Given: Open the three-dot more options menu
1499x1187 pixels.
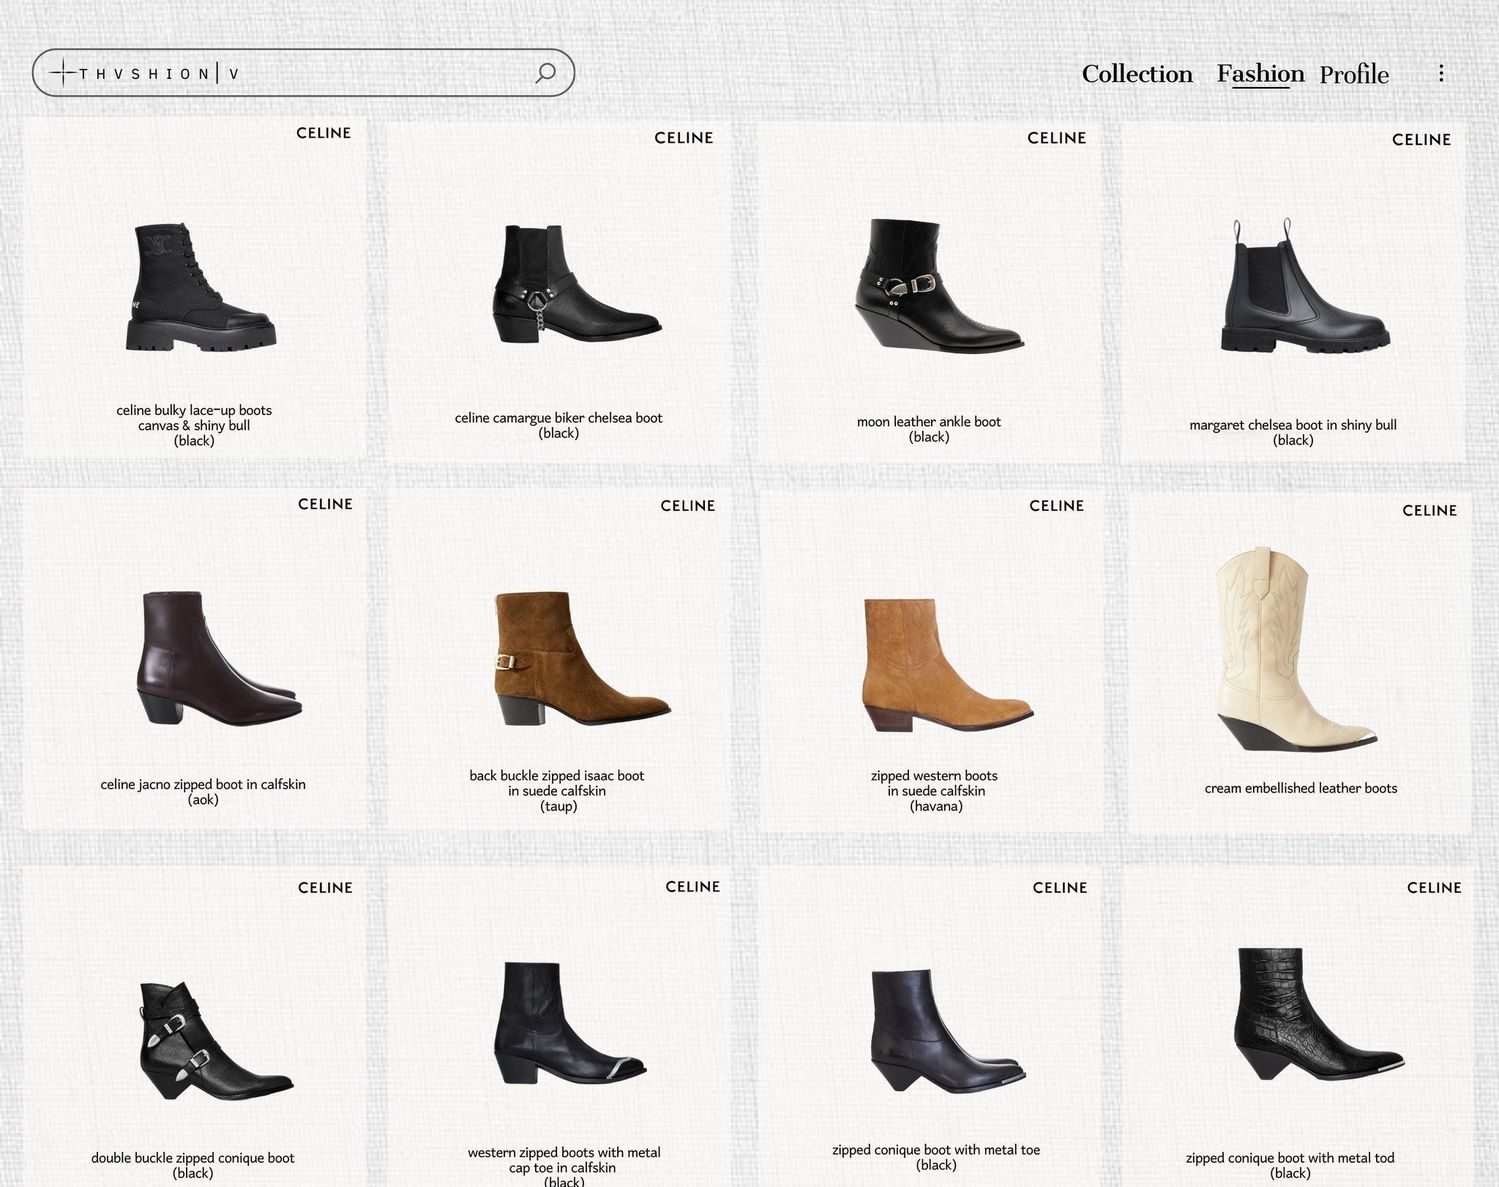Looking at the screenshot, I should coord(1441,73).
